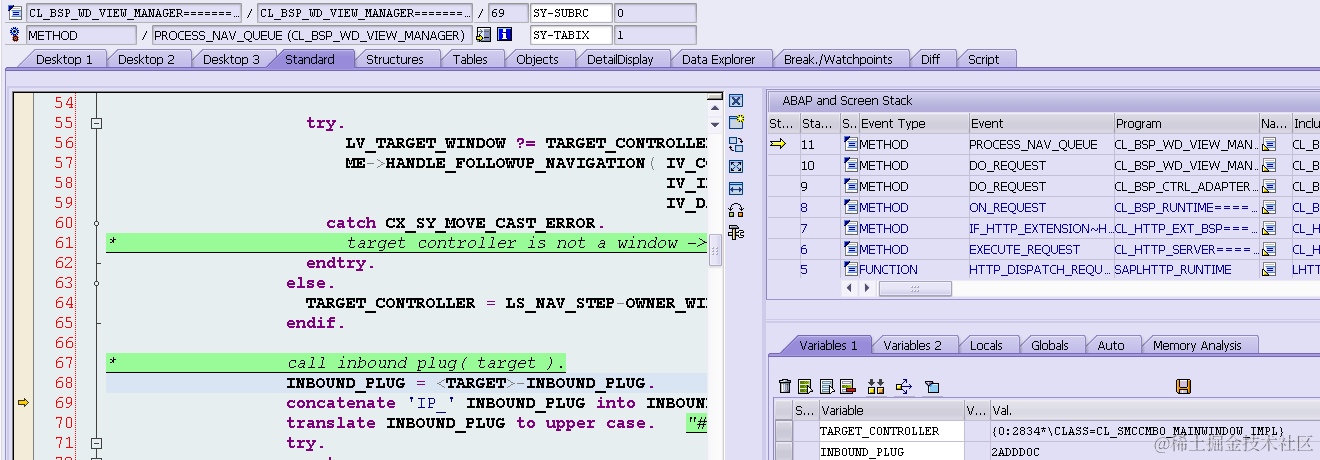1320x460 pixels.
Task: Click the close tool icon beside code editor
Action: tap(736, 101)
